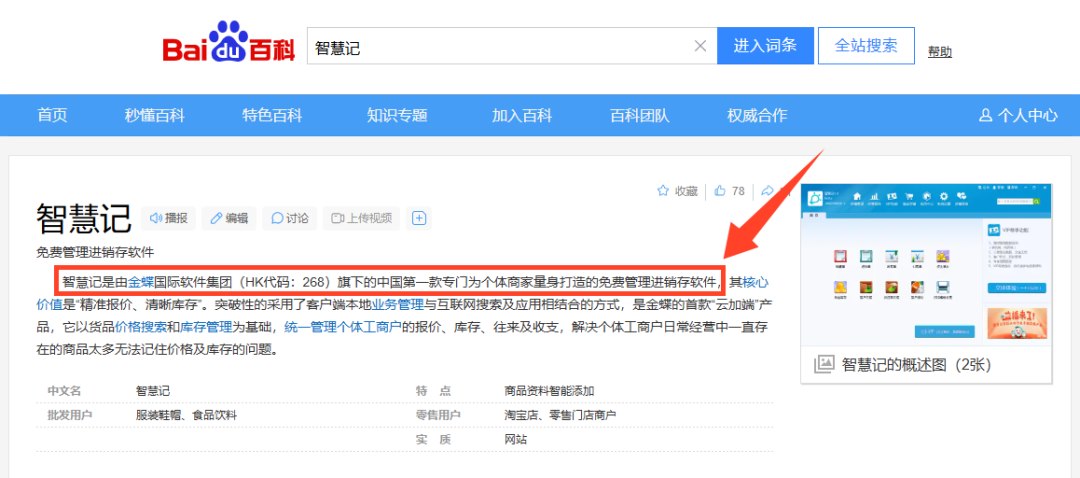Click the 中文名 field label
1080x478 pixels.
[64, 391]
